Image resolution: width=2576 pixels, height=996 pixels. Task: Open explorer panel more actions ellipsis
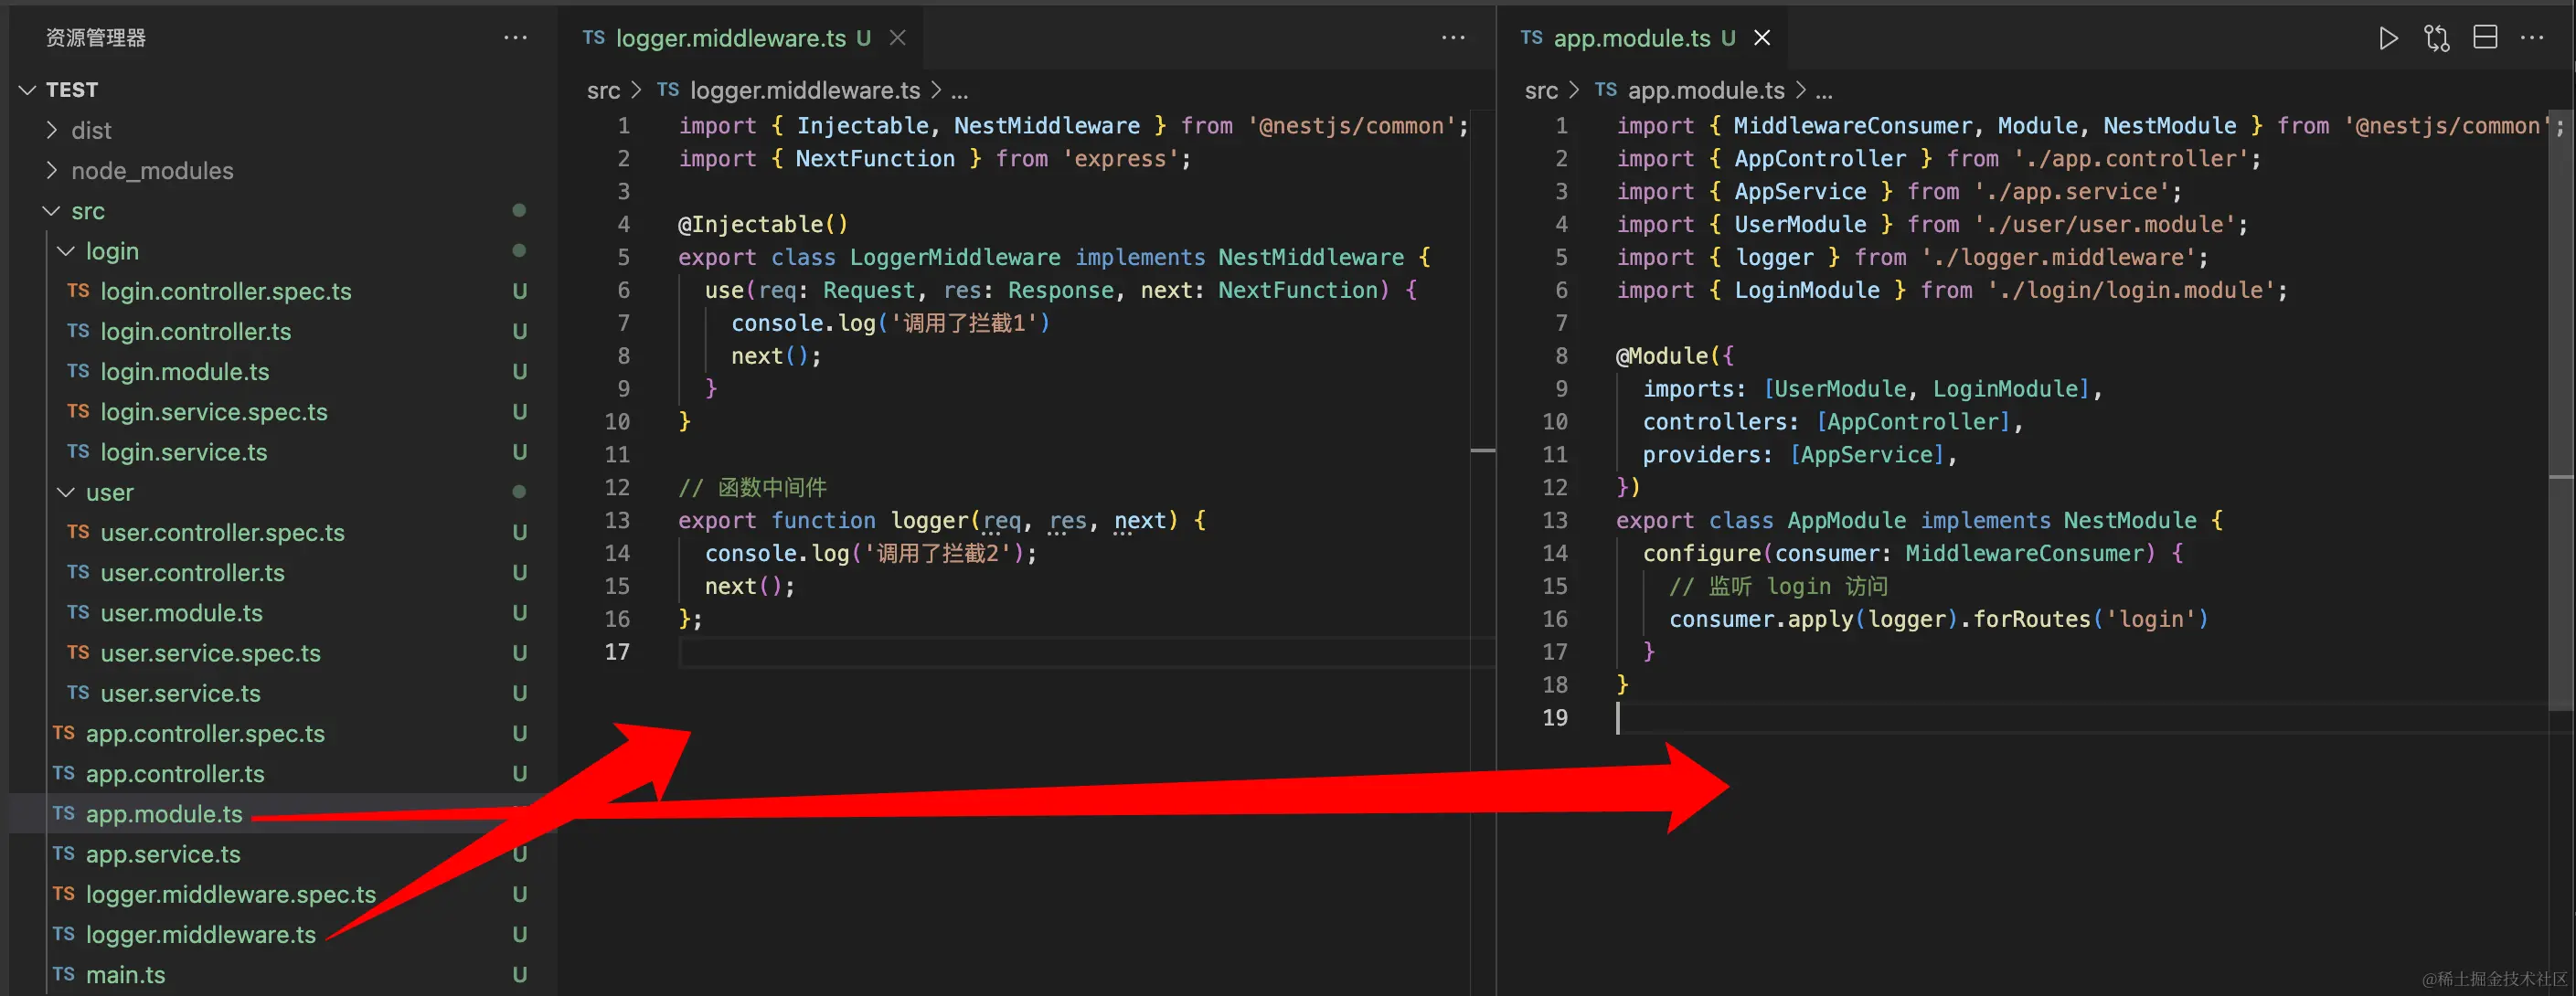[x=515, y=38]
